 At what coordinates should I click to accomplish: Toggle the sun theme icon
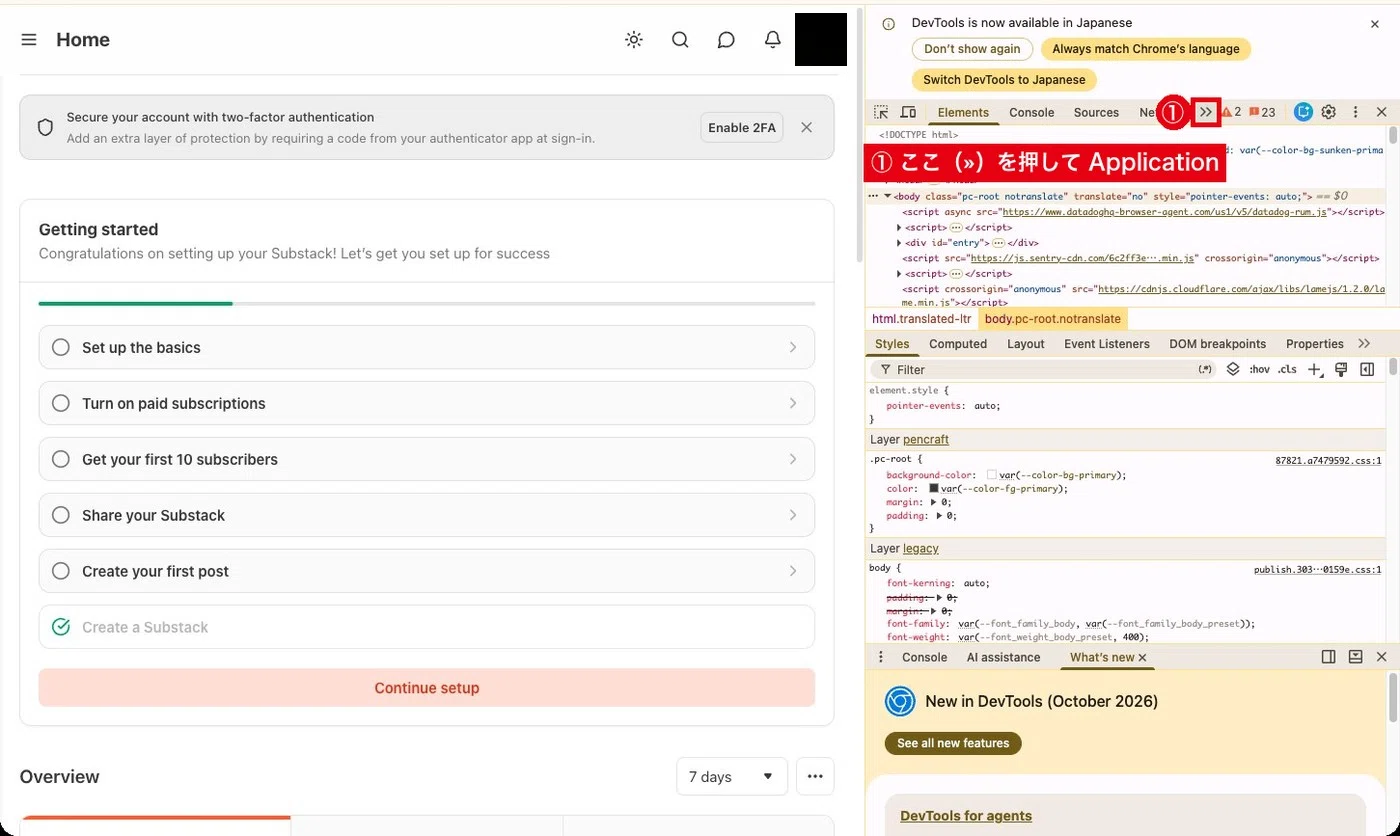click(x=634, y=40)
